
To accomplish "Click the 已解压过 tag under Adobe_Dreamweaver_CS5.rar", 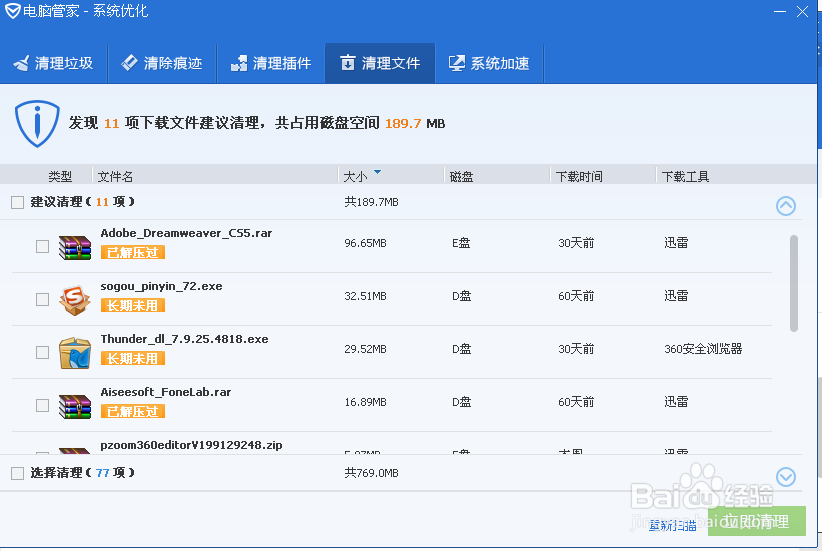I will pyautogui.click(x=133, y=253).
